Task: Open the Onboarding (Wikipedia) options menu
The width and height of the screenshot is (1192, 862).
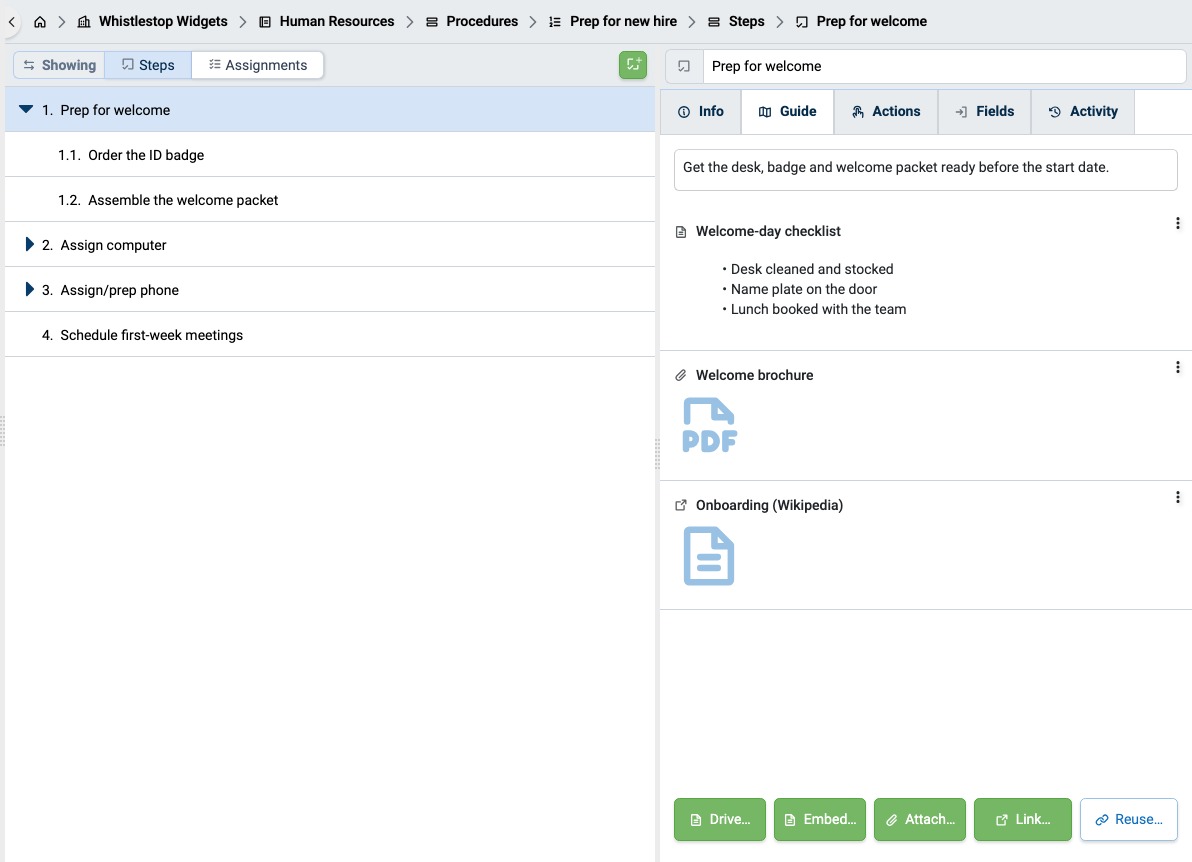Action: 1178,497
